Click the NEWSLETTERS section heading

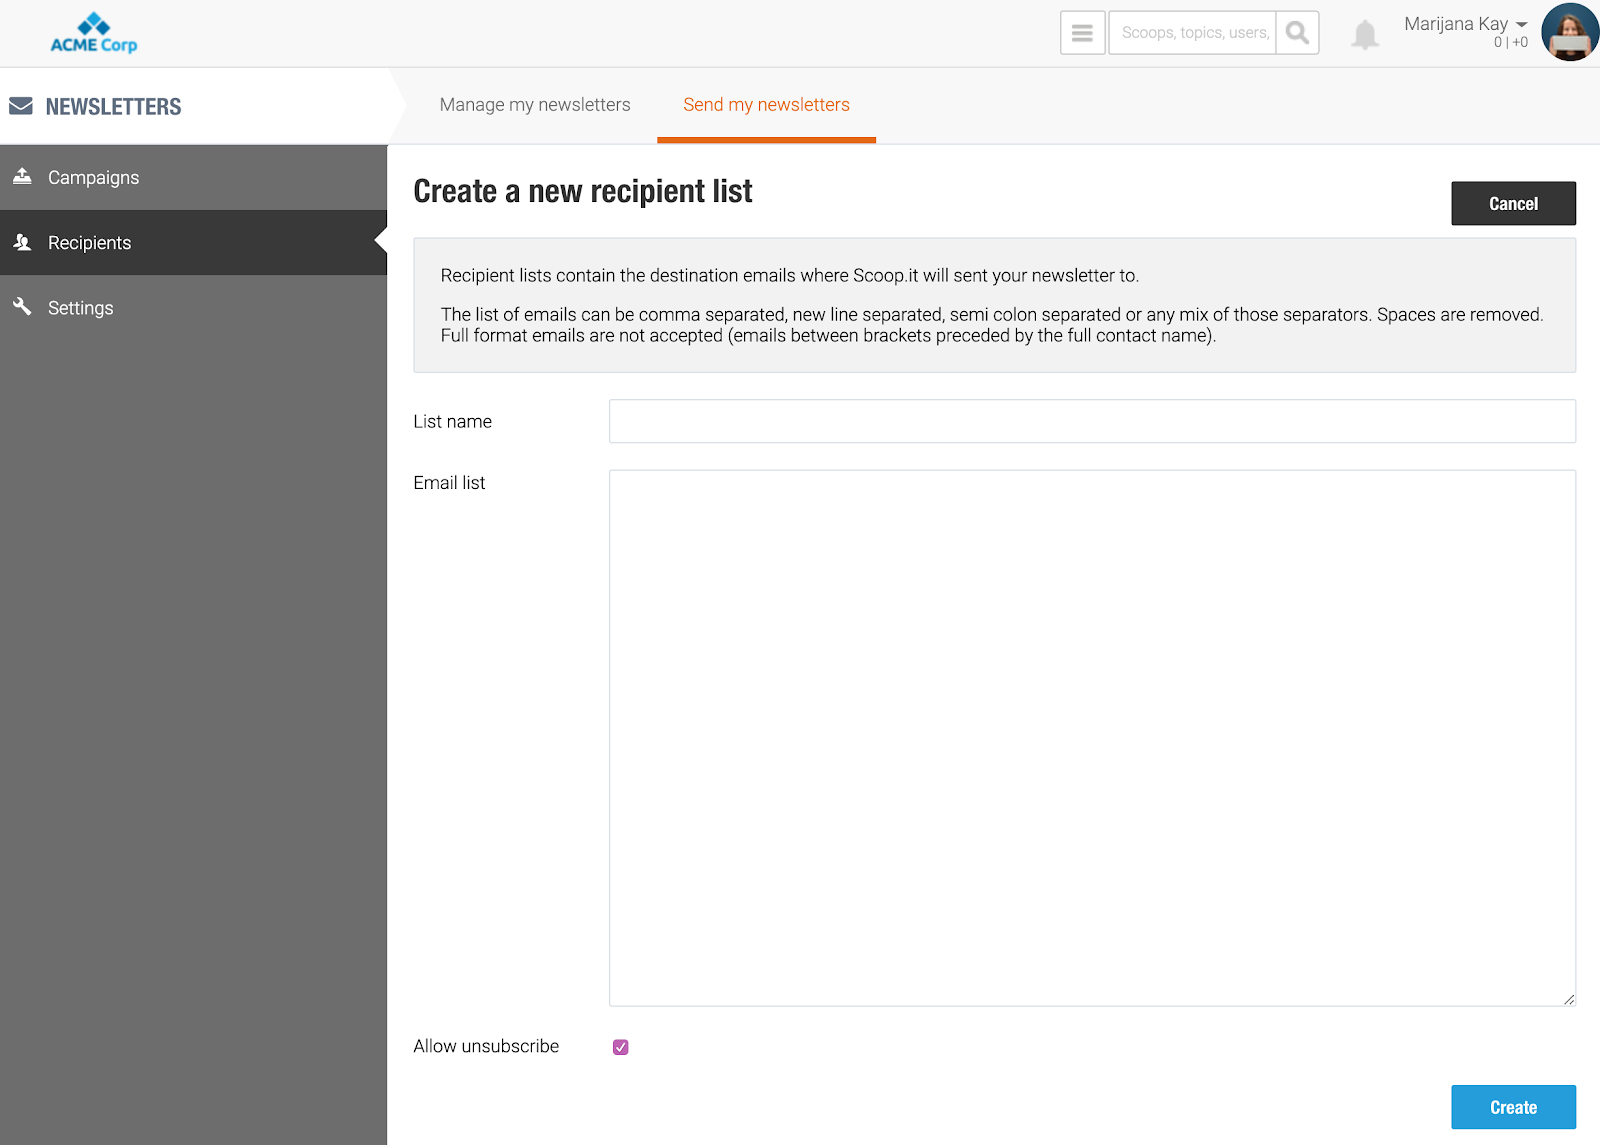pos(113,107)
